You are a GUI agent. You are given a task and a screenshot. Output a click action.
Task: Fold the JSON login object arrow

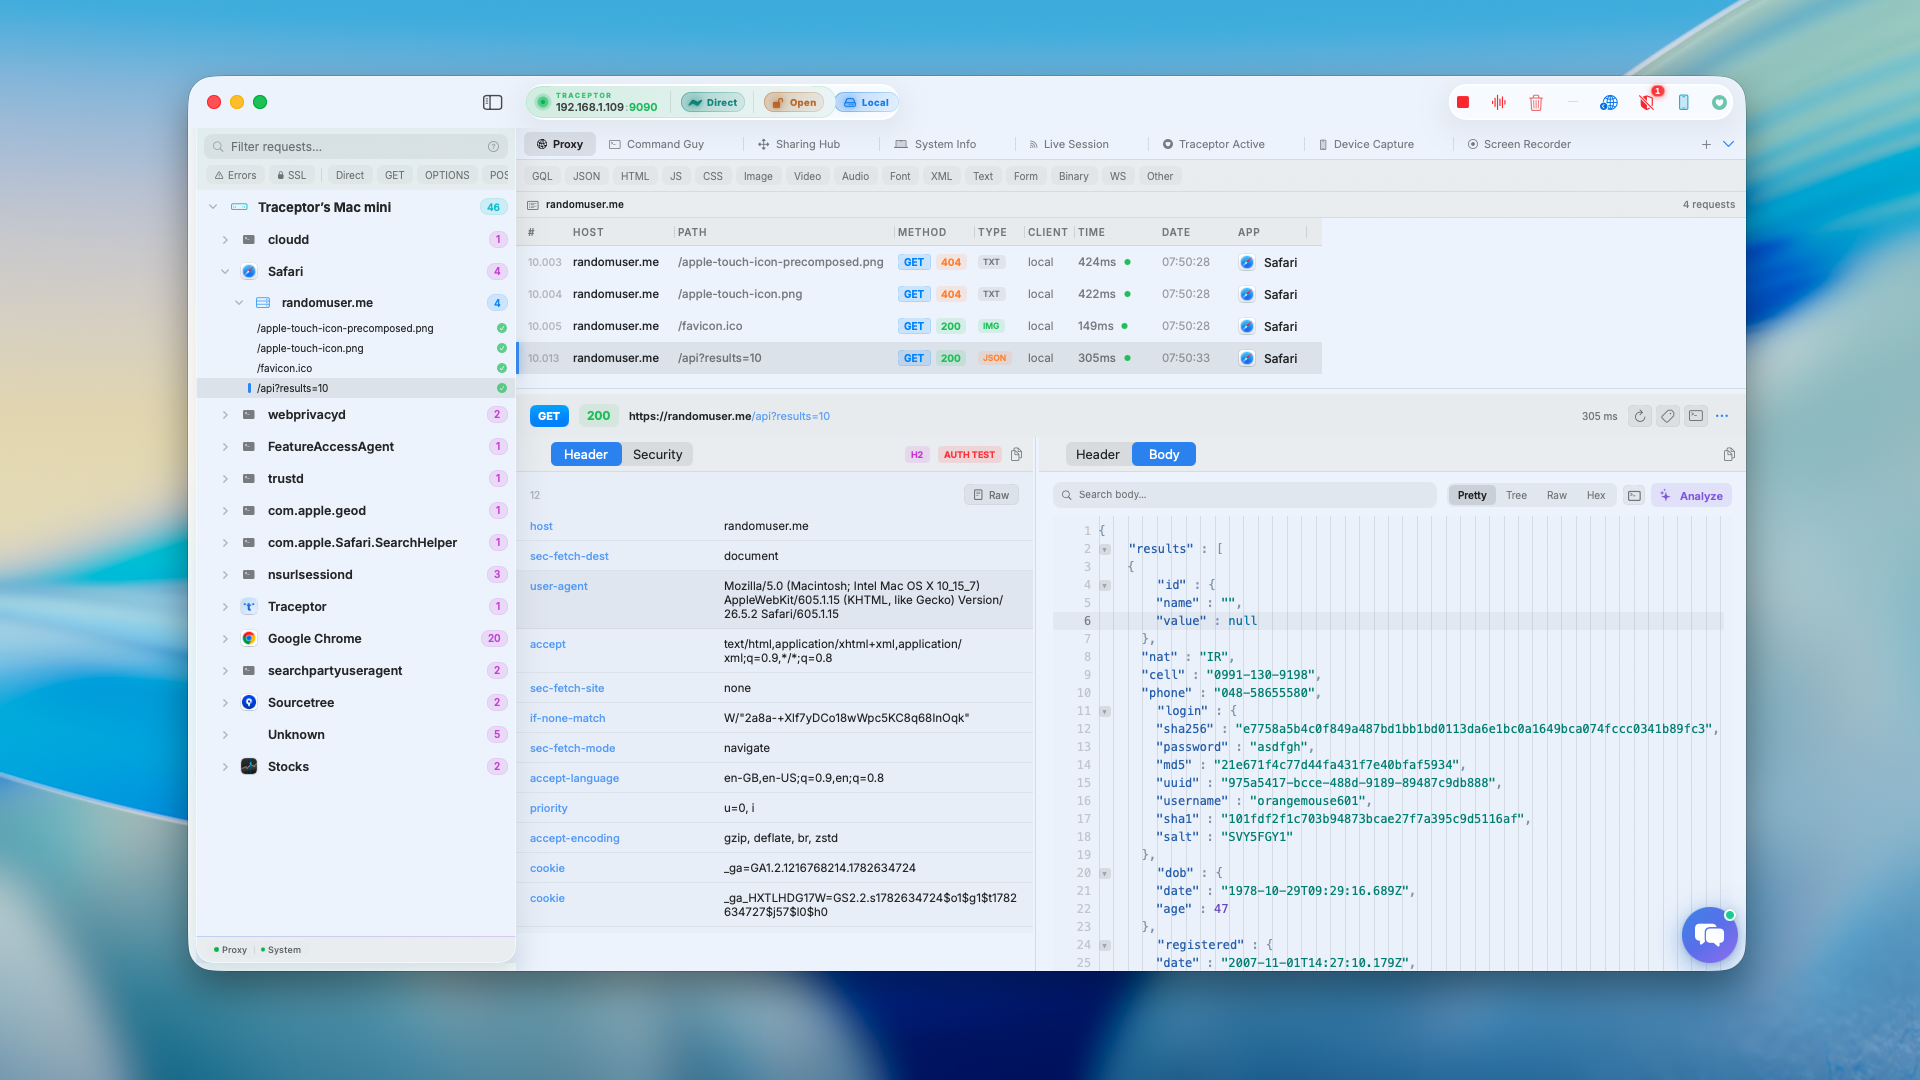pyautogui.click(x=1105, y=712)
